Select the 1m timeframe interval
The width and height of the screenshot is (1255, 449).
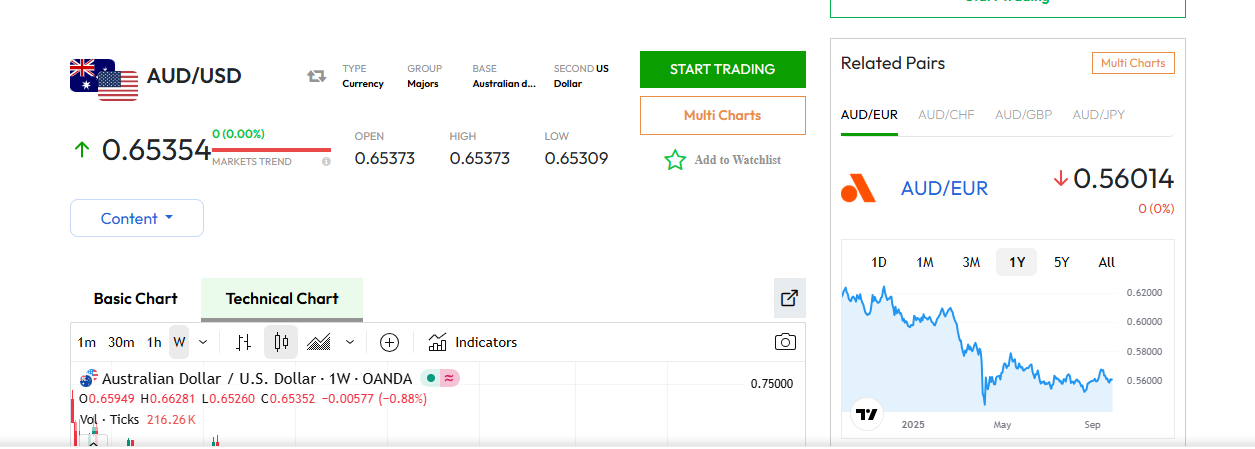pos(87,342)
